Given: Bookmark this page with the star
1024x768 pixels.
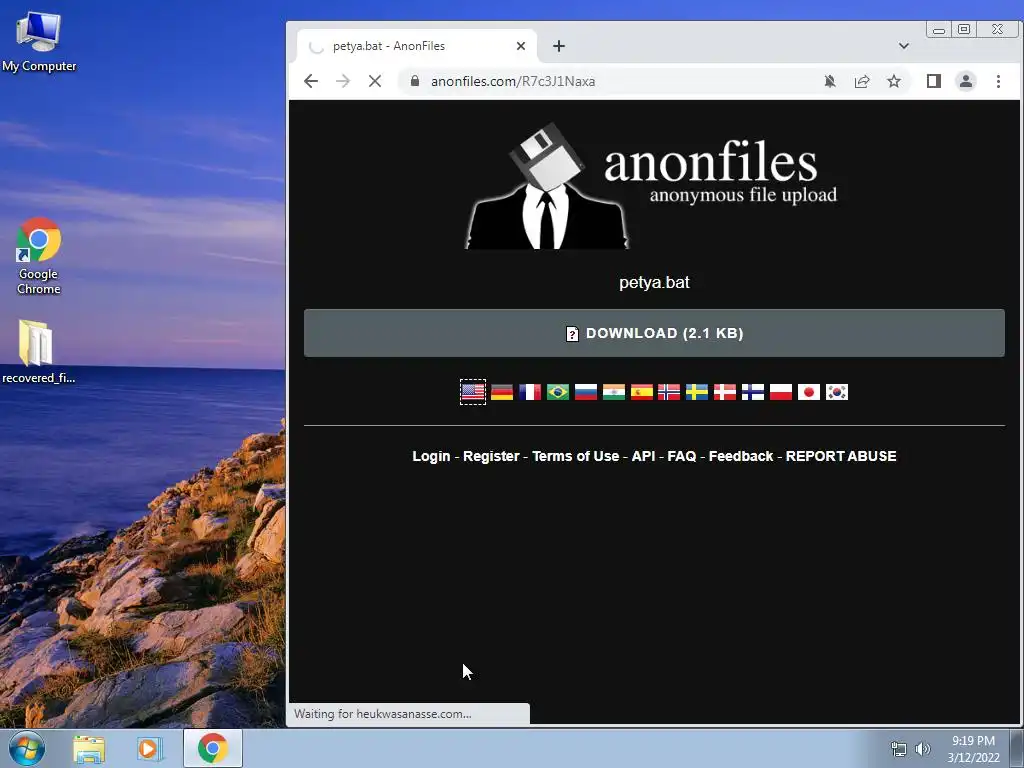Looking at the screenshot, I should pos(893,81).
